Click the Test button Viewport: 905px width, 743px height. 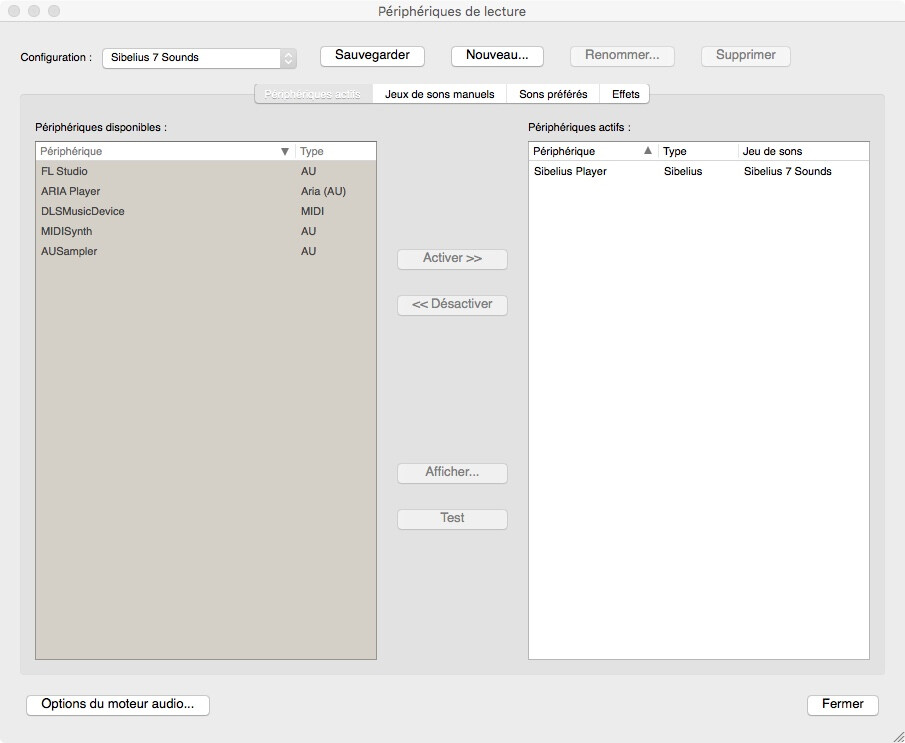[452, 518]
